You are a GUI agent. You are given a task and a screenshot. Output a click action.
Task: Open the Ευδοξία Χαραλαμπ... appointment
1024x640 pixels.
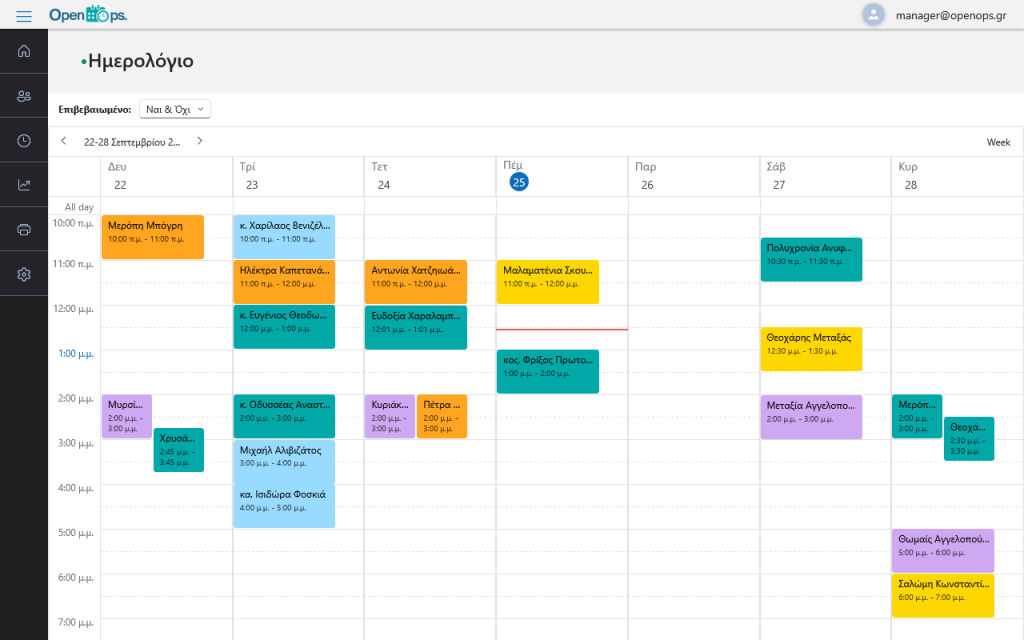click(x=416, y=327)
